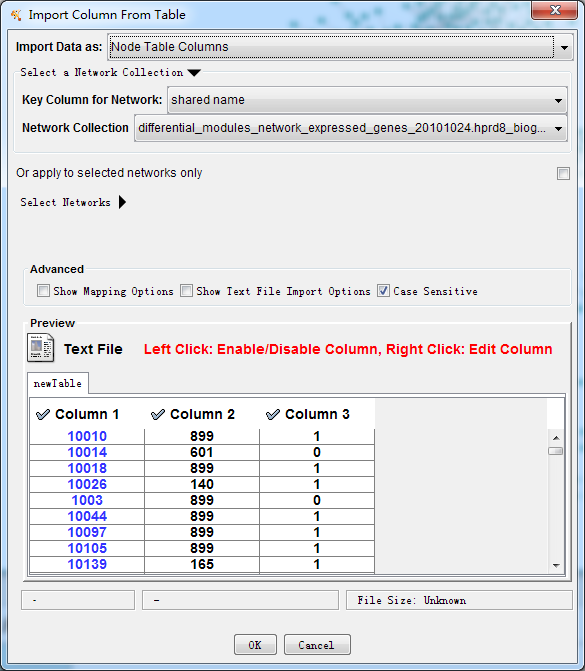Image resolution: width=585 pixels, height=671 pixels.
Task: Toggle Column 1 checkmark icon in header
Action: (x=43, y=414)
